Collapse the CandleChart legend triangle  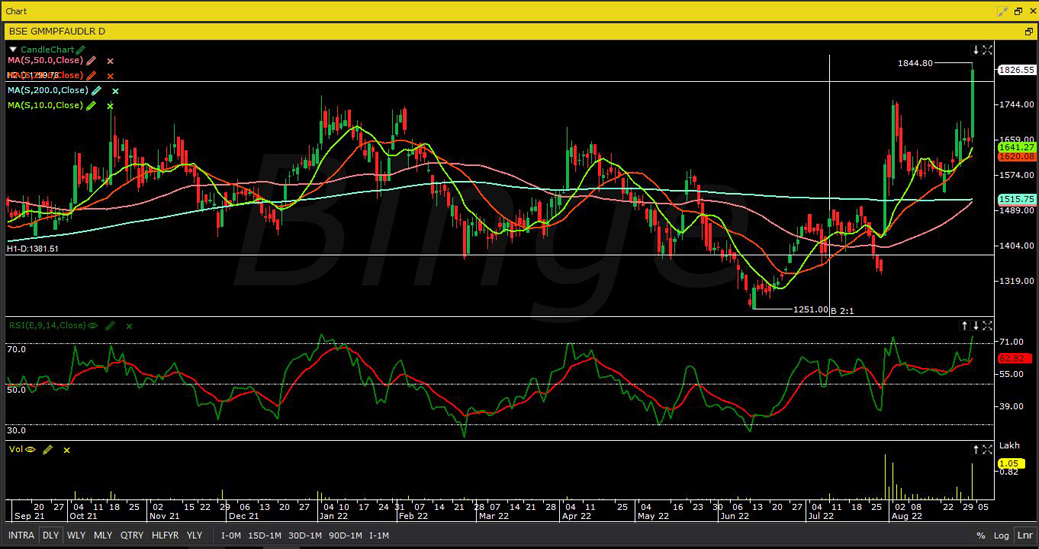pyautogui.click(x=13, y=50)
